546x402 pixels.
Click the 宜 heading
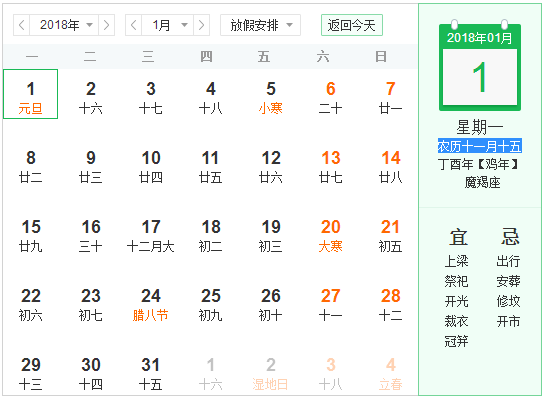[458, 237]
